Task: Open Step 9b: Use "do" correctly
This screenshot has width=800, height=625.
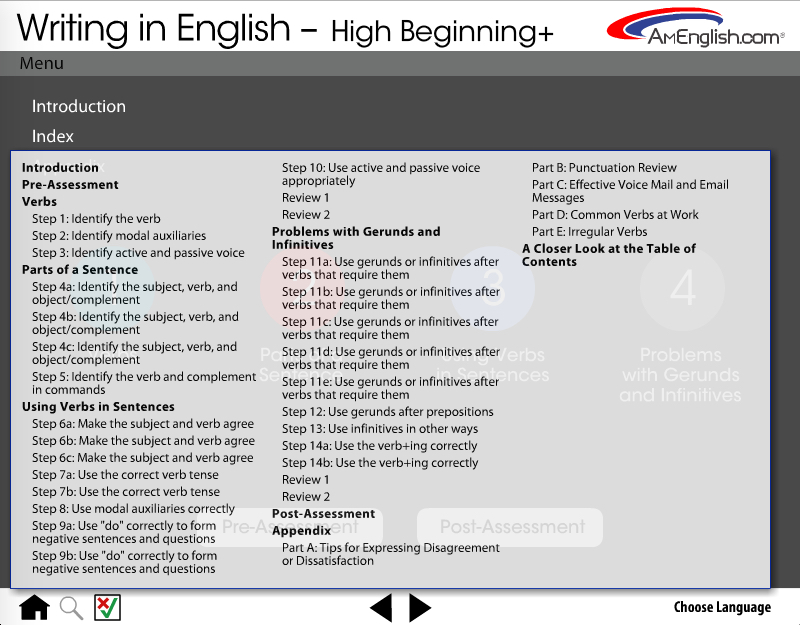Action: pyautogui.click(x=124, y=562)
